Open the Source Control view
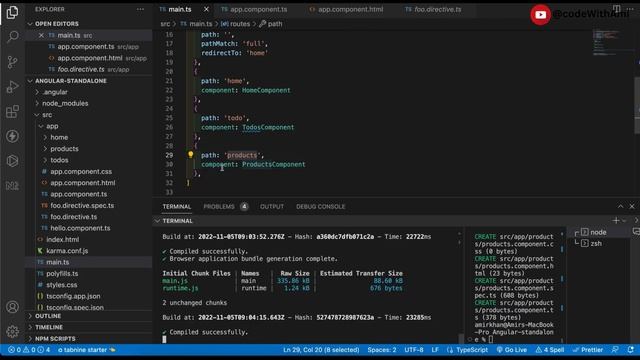This screenshot has width=640, height=360. point(12,62)
